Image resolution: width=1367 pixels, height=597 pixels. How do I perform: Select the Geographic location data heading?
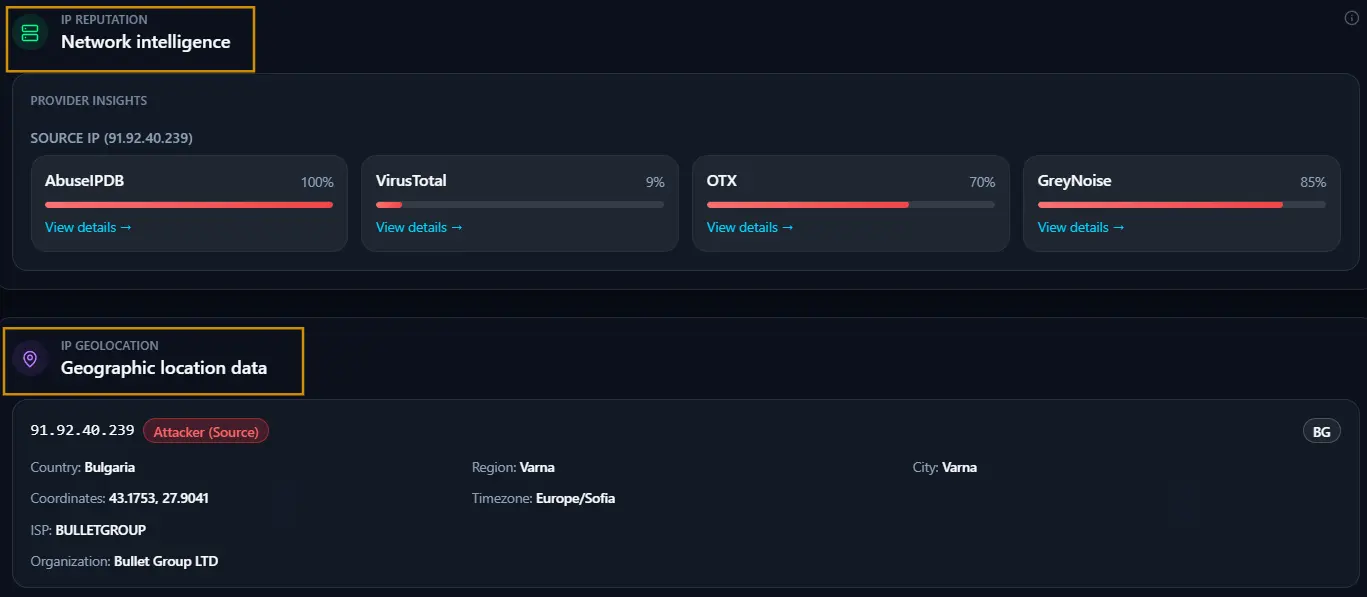tap(164, 368)
